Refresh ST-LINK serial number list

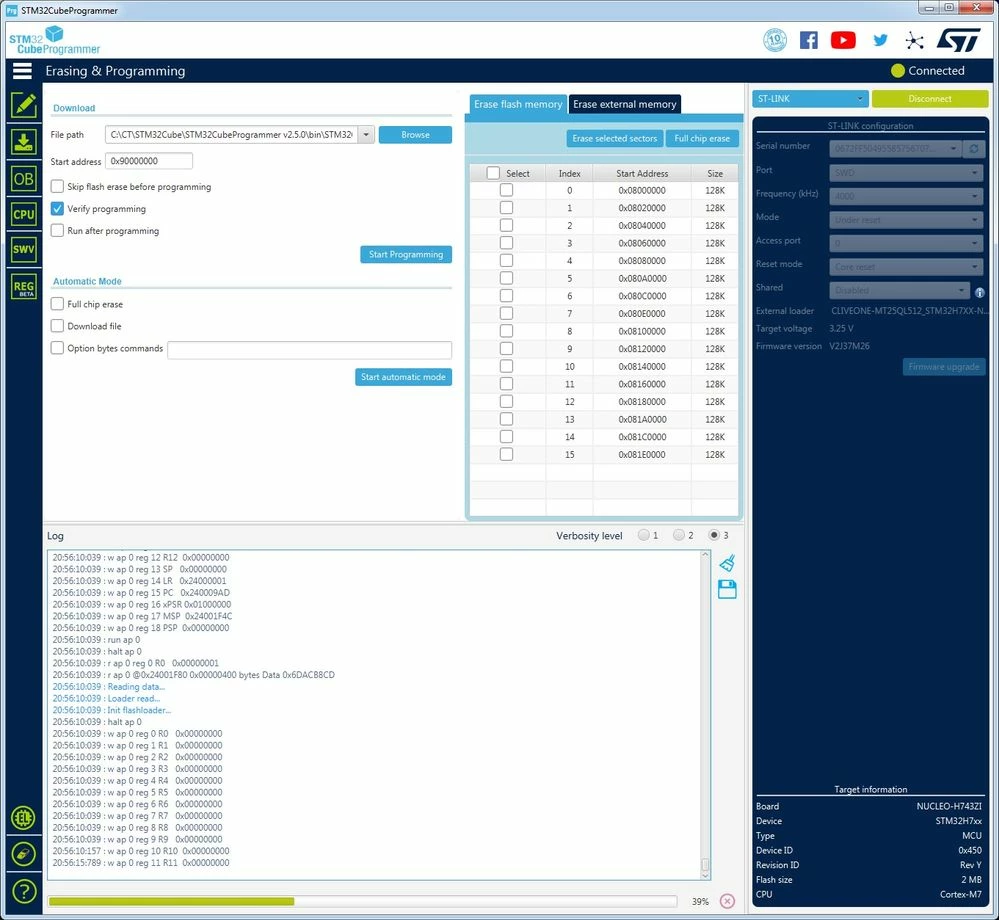(974, 148)
